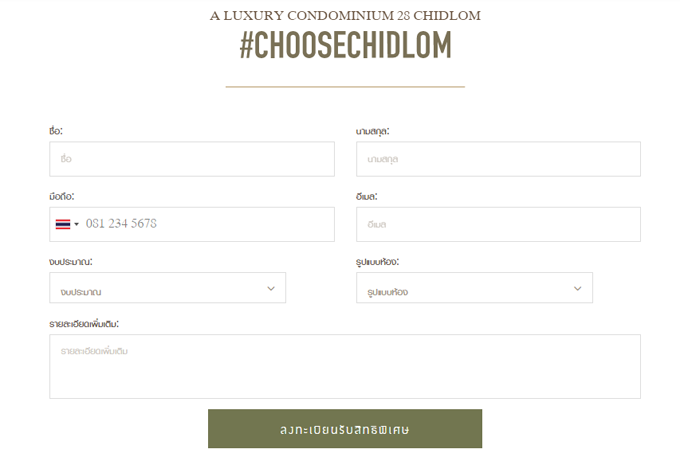Viewport: 680px width, 457px height.
Task: Click into the นามสกุล last name field
Action: (x=498, y=159)
